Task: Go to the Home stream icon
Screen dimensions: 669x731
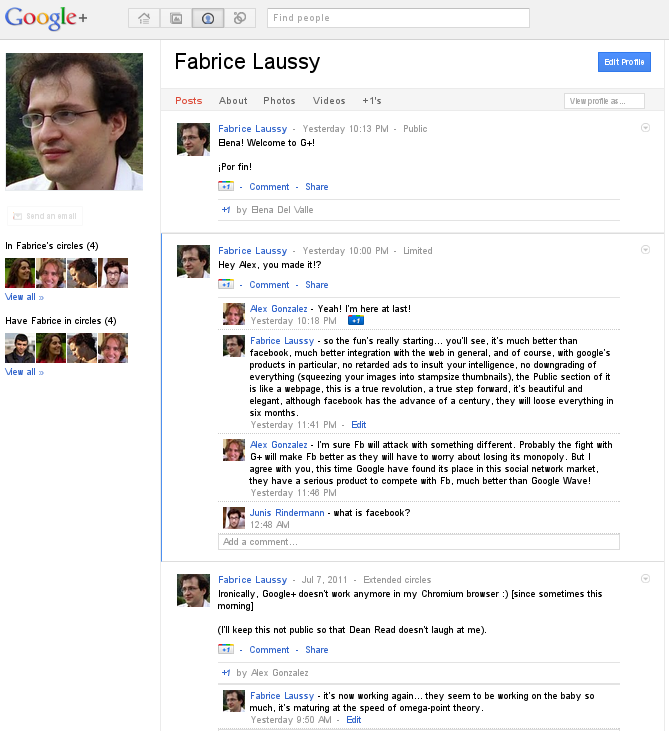Action: pyautogui.click(x=144, y=18)
